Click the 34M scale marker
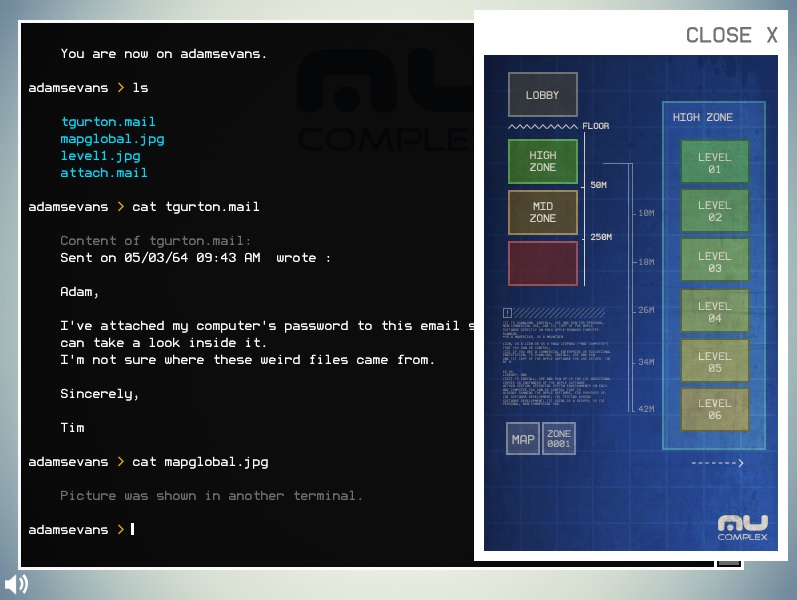797x600 pixels. click(x=646, y=362)
